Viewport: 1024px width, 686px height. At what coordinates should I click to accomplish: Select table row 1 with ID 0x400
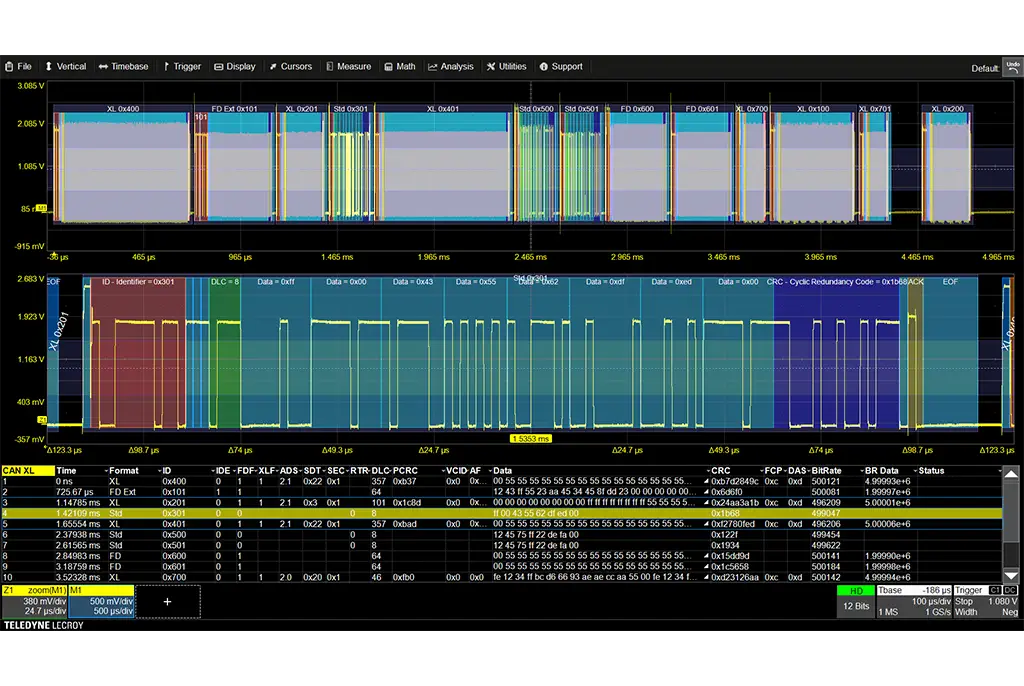pos(502,482)
